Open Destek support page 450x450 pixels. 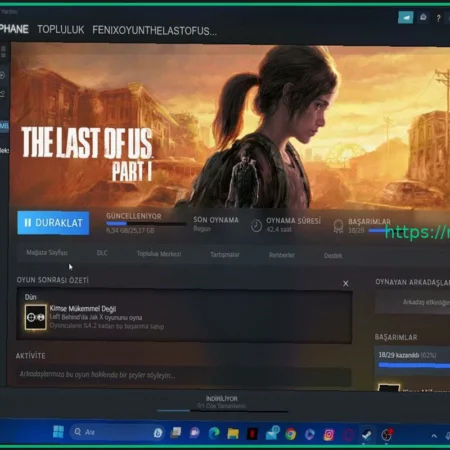[x=333, y=256]
